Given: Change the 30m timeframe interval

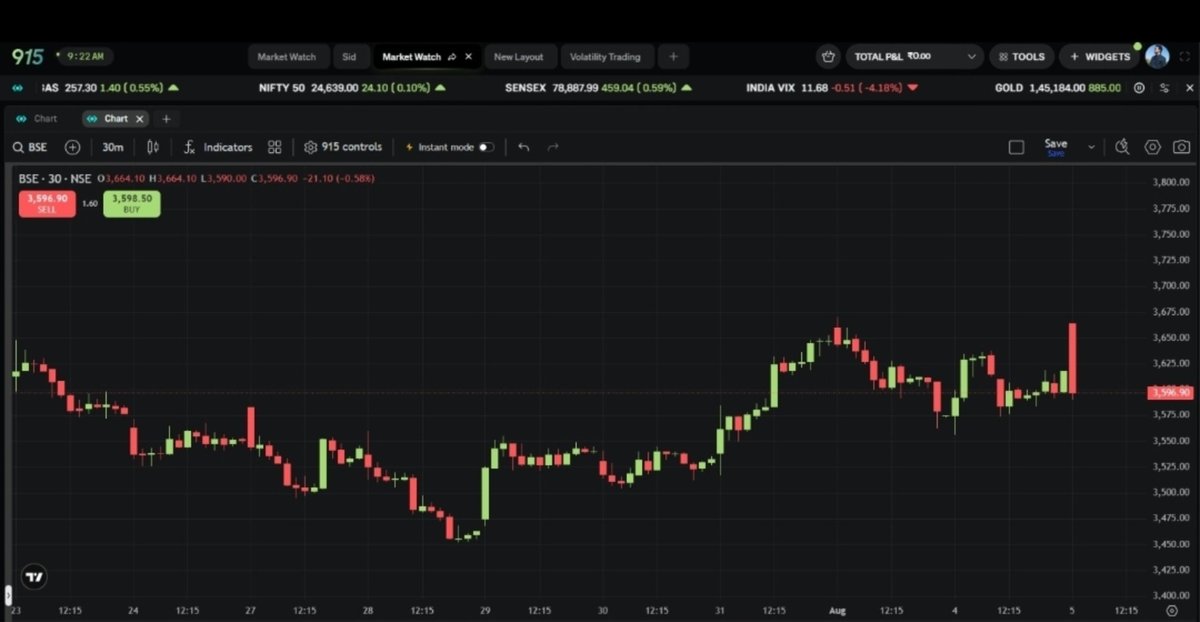Looking at the screenshot, I should tap(113, 147).
